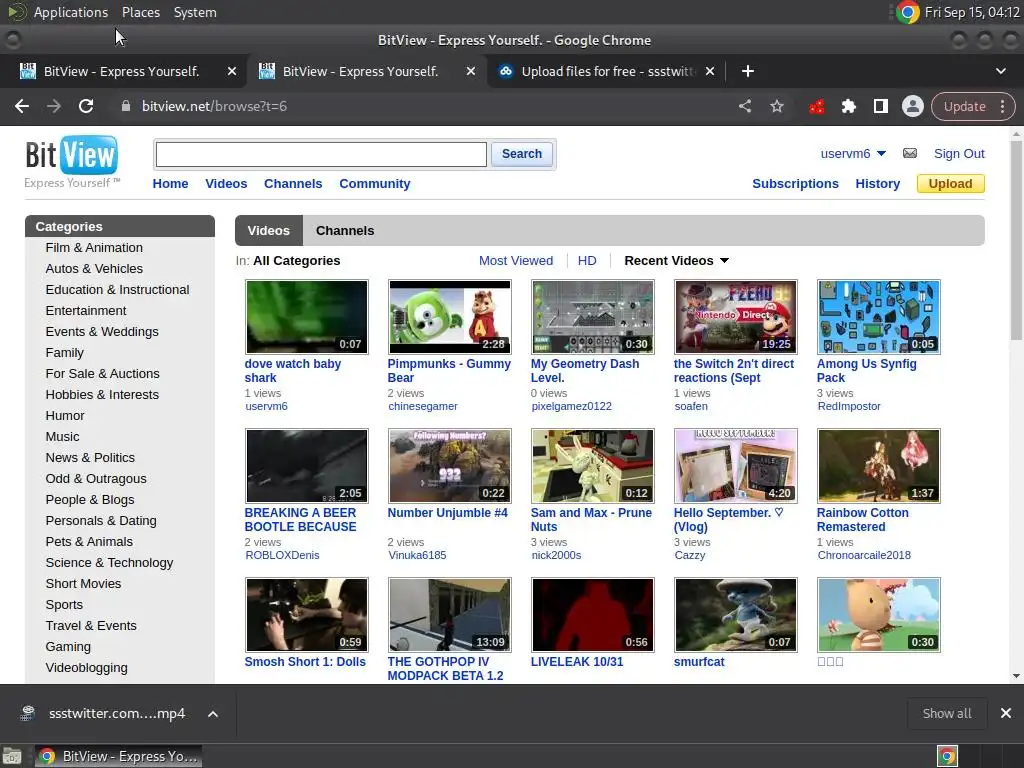Click the yellow Upload button
This screenshot has width=1024, height=768.
(x=950, y=184)
